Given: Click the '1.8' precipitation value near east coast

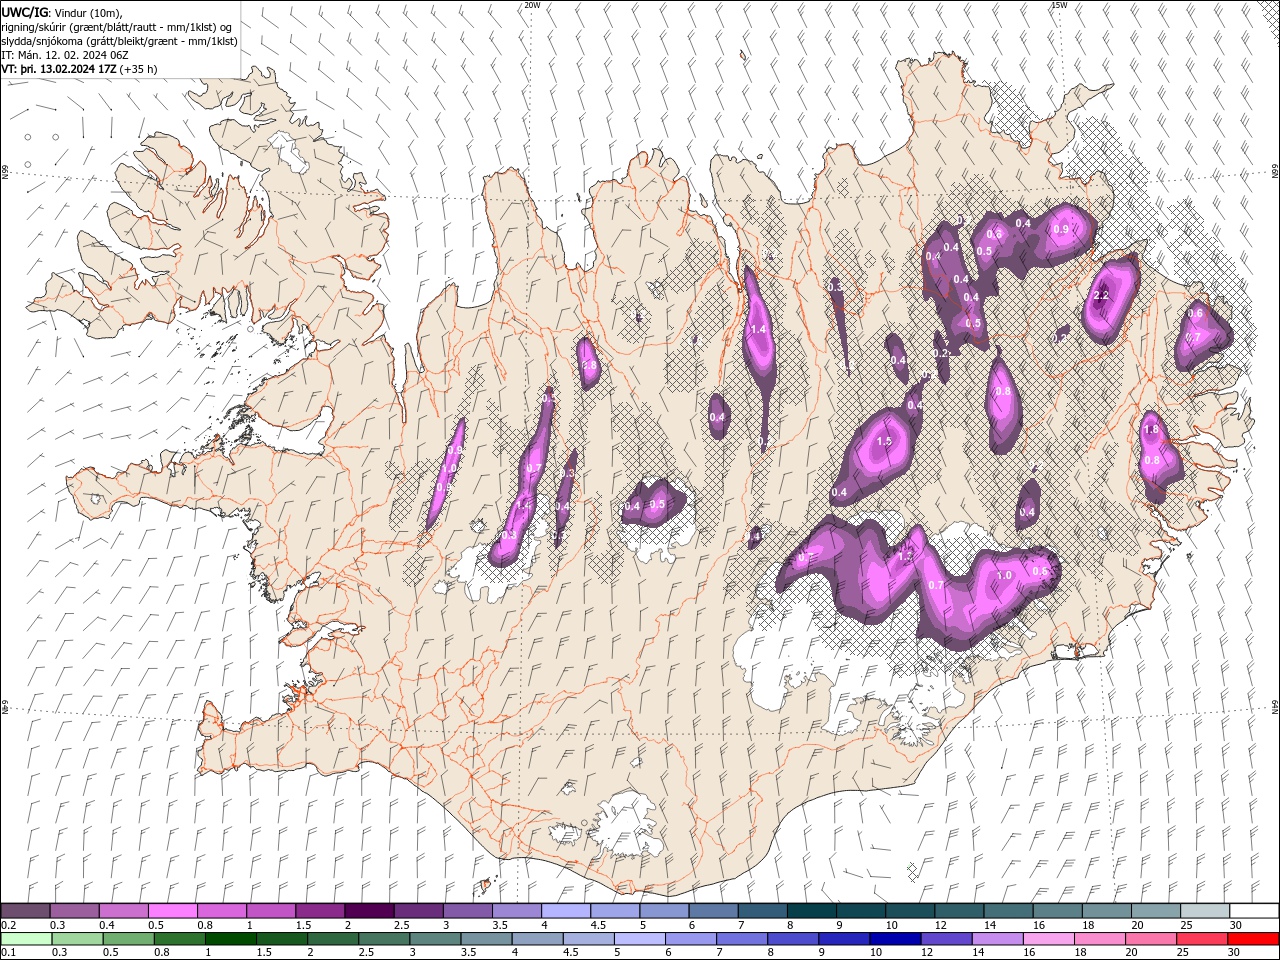Looking at the screenshot, I should tap(1150, 430).
